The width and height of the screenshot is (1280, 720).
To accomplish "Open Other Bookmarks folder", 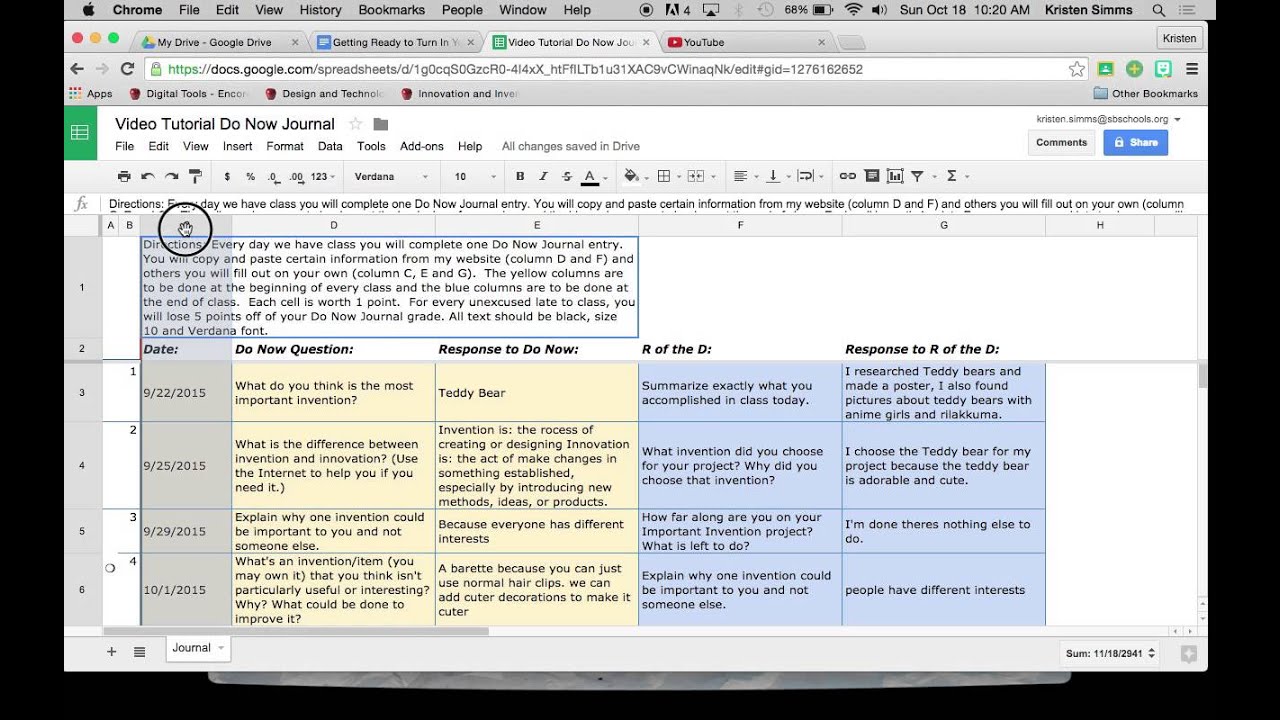I will click(1145, 94).
